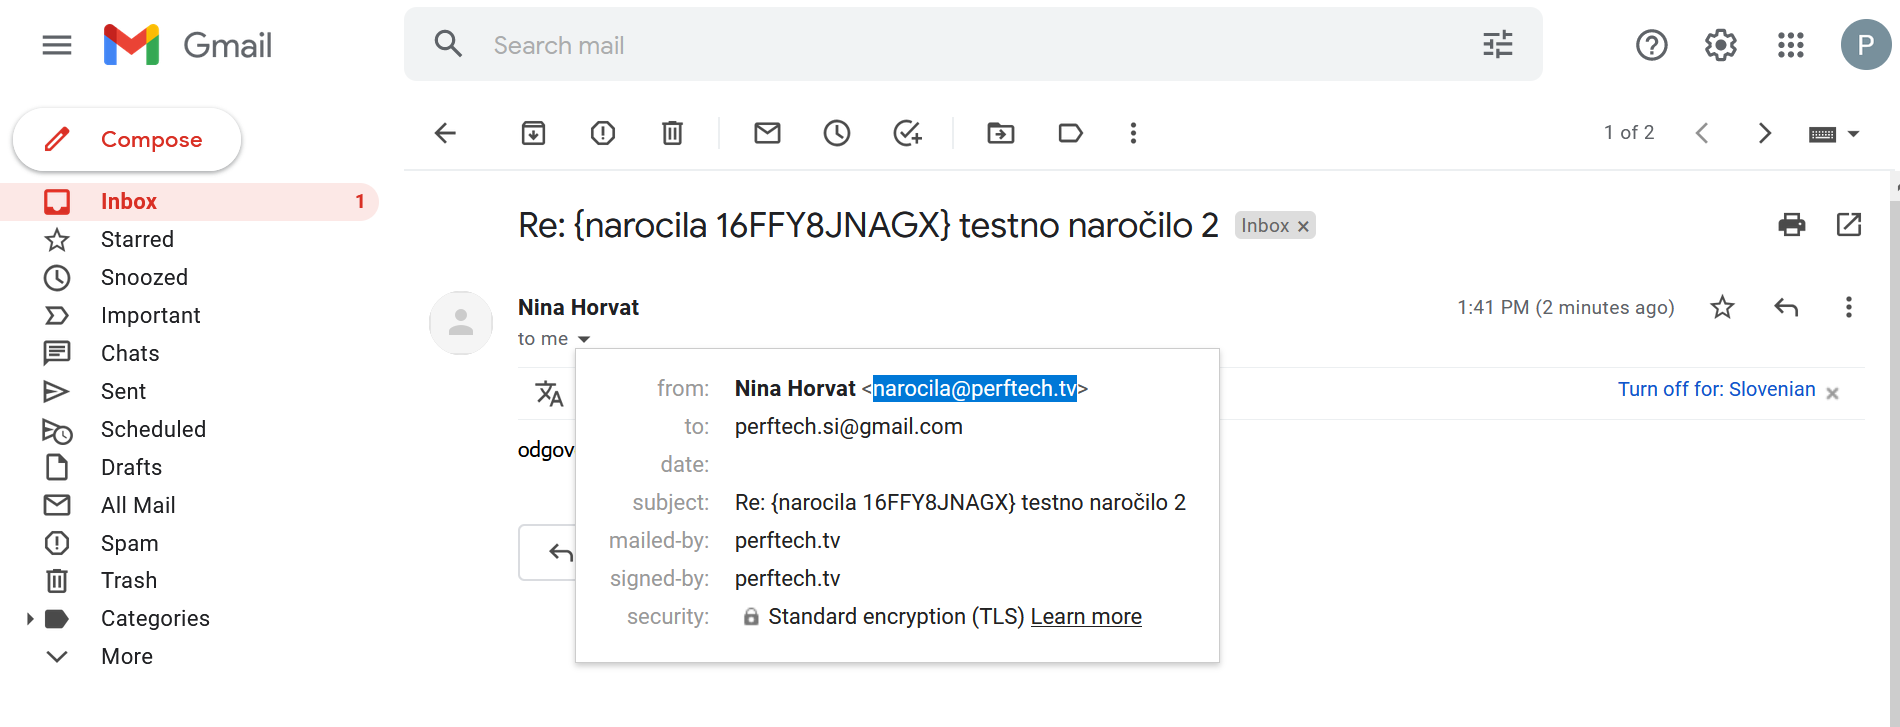
Task: Show search options filter icon
Action: click(x=1497, y=44)
